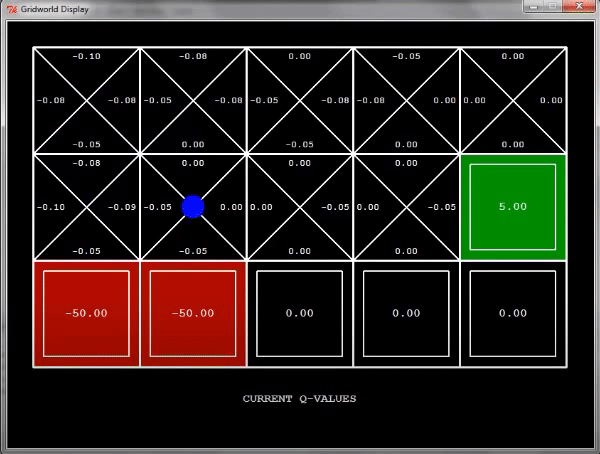
Task: Click the 0.00 cell directly left of bottom-right cell
Action: pos(406,314)
